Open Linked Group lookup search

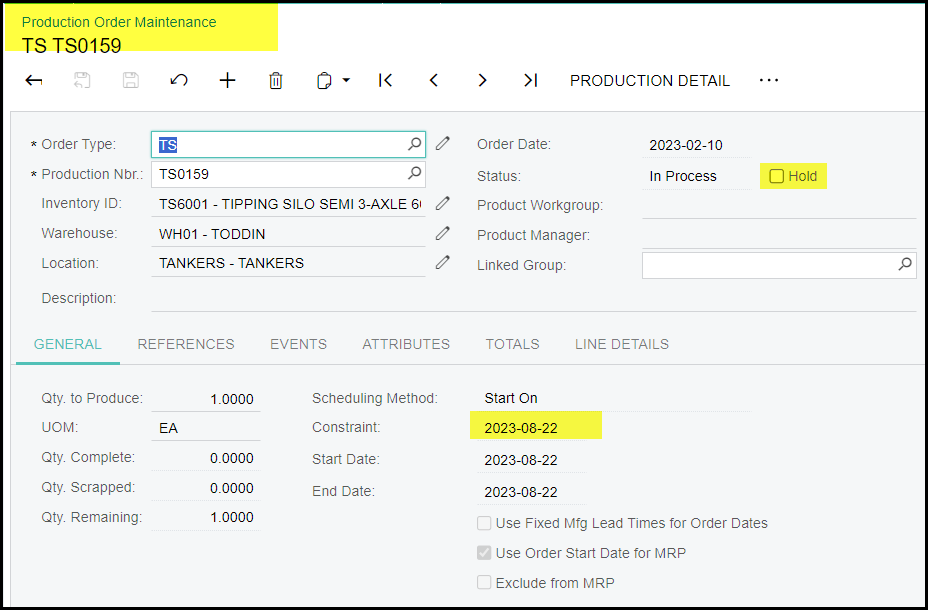point(904,265)
